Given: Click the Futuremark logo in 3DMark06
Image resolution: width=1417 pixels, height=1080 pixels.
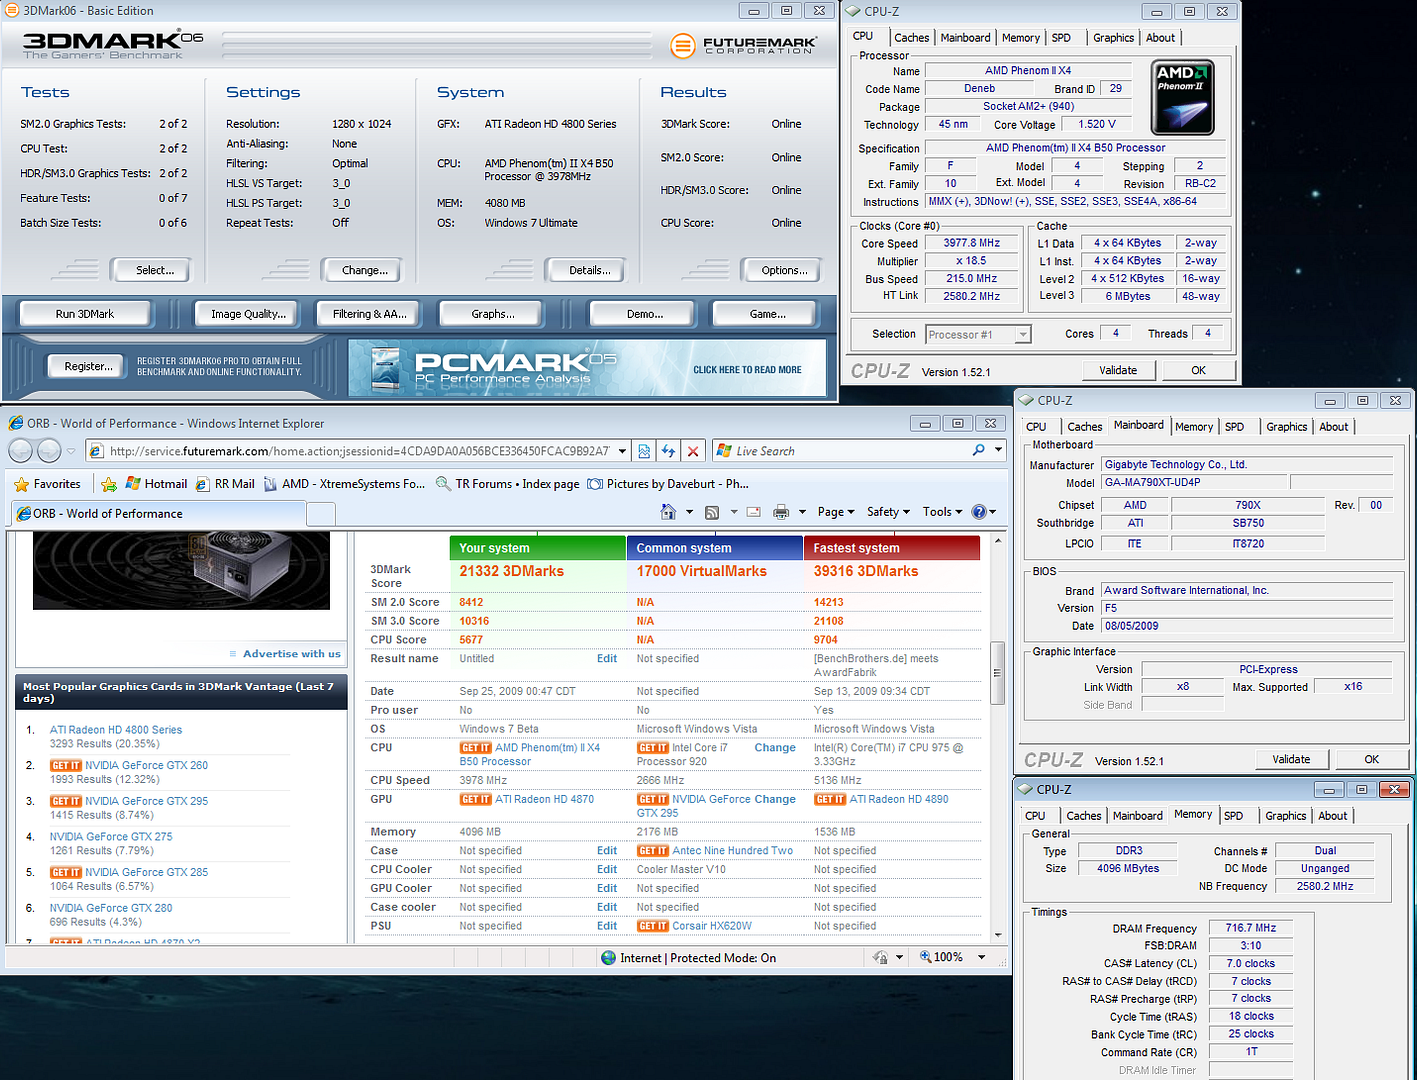Looking at the screenshot, I should click(743, 45).
